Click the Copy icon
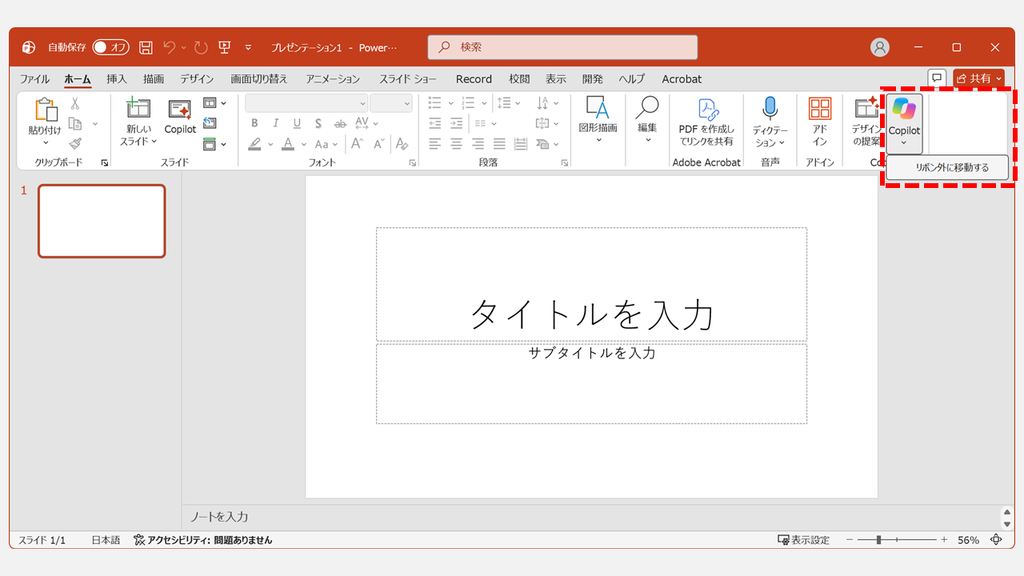Viewport: 1024px width, 576px height. [x=75, y=123]
